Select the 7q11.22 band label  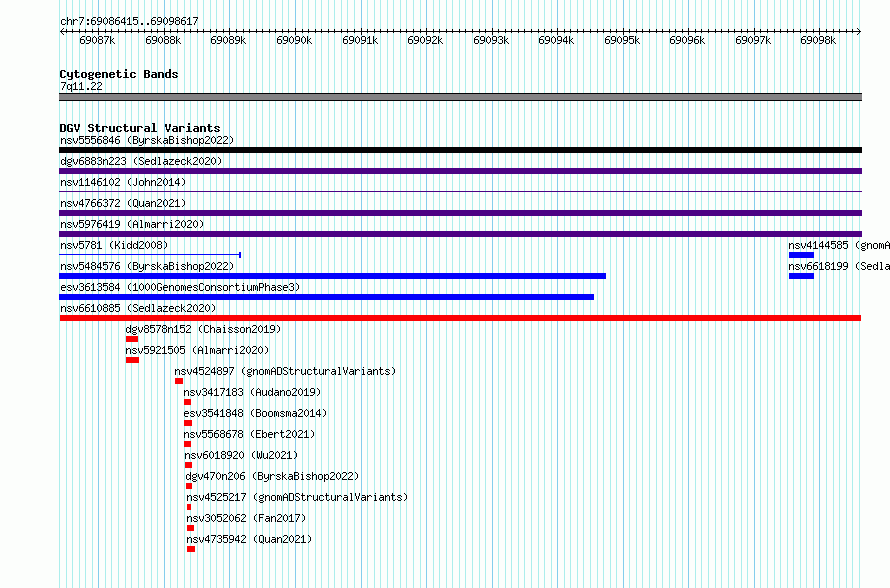tap(82, 86)
